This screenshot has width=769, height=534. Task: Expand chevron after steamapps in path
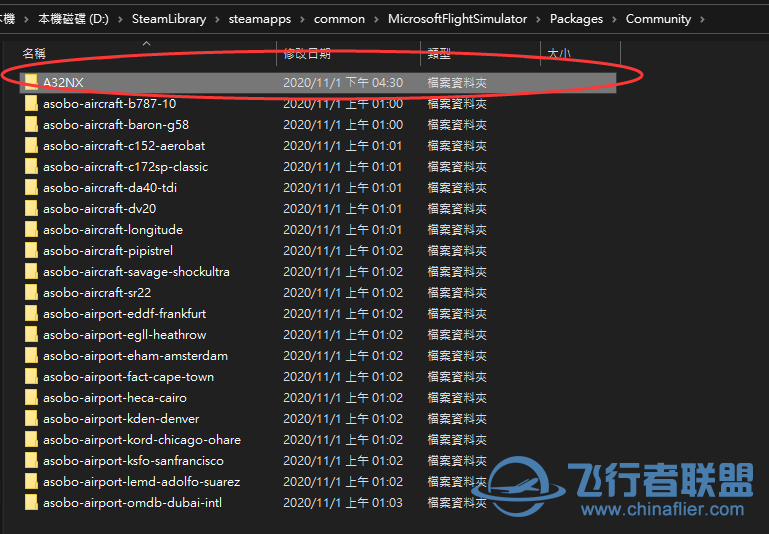(x=303, y=19)
